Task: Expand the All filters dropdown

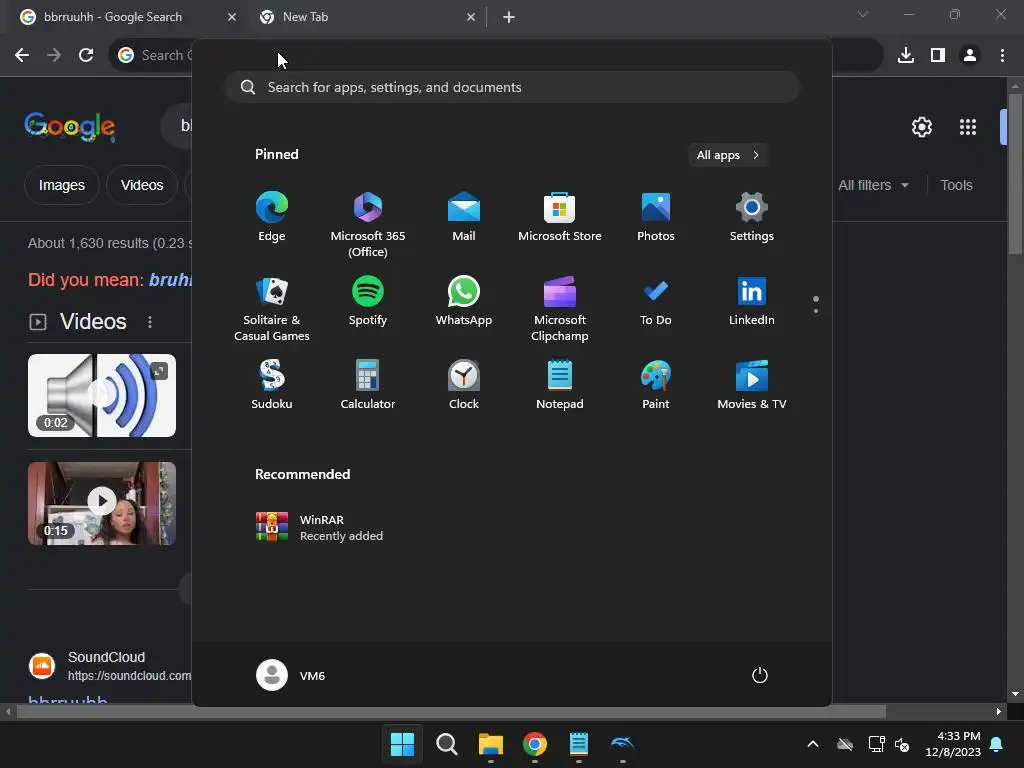Action: click(873, 185)
